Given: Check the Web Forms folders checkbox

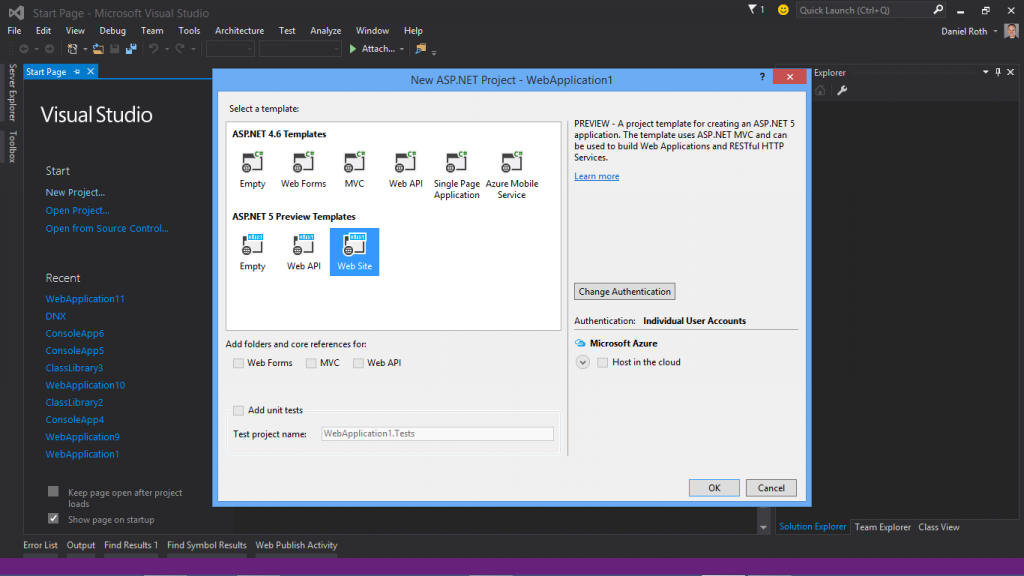Looking at the screenshot, I should point(238,363).
